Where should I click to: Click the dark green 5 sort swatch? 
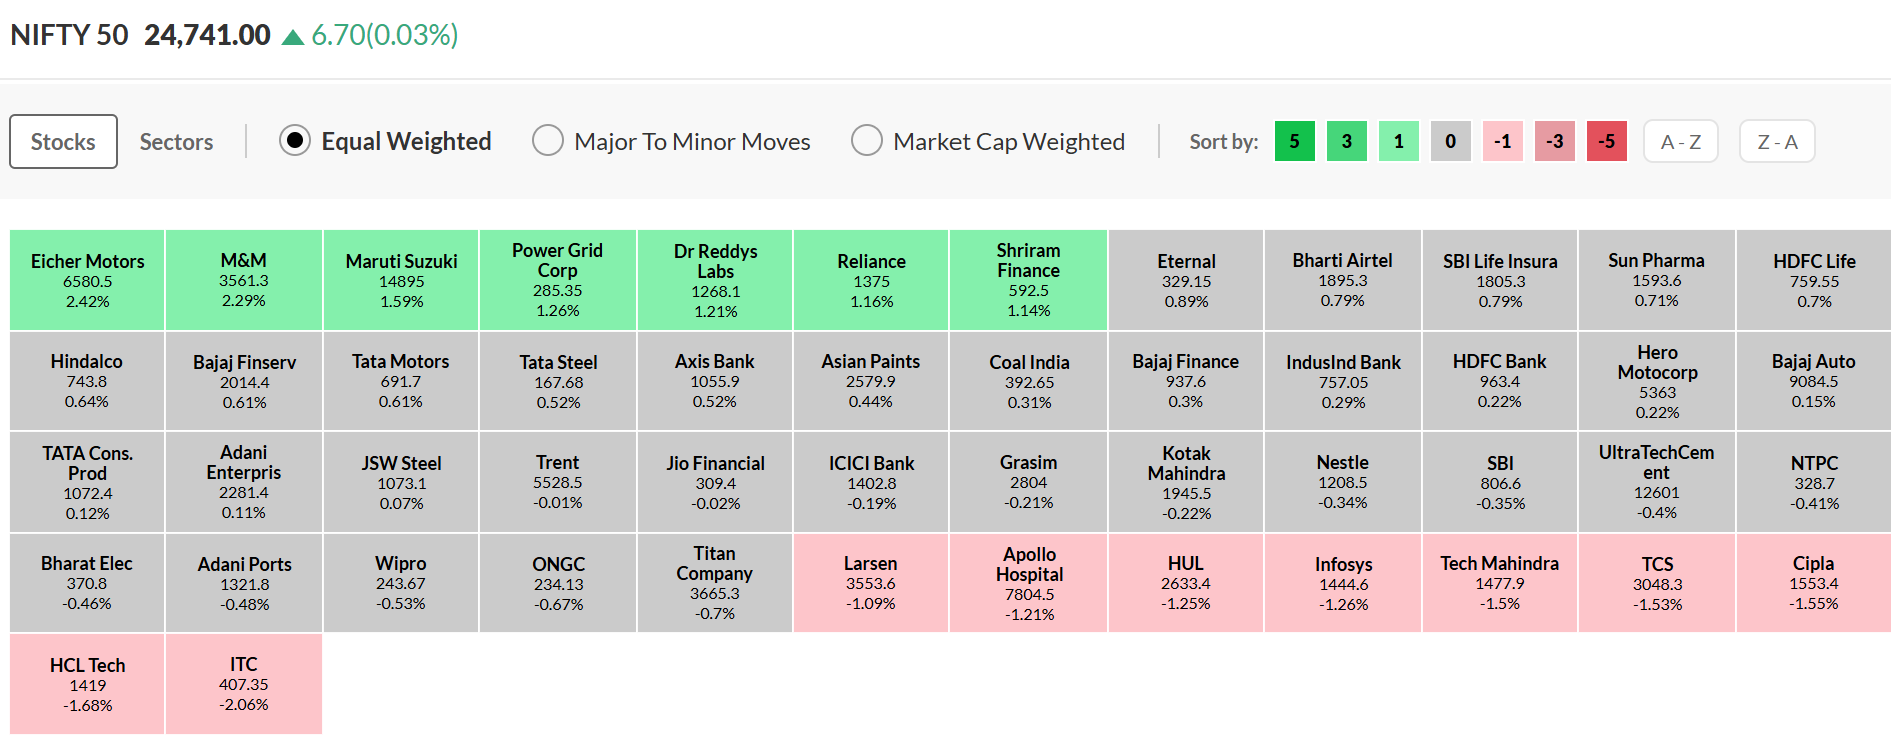1294,141
